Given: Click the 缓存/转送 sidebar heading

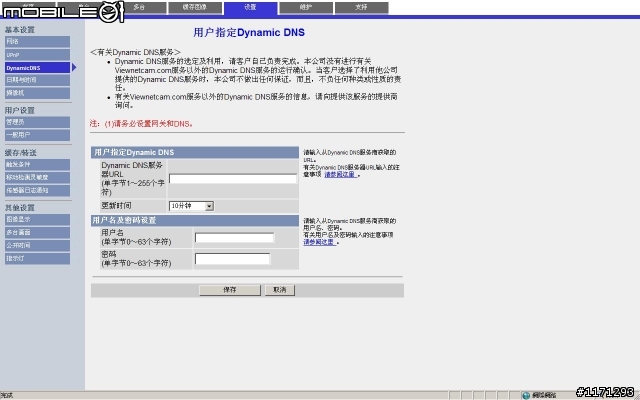Looking at the screenshot, I should (x=20, y=153).
